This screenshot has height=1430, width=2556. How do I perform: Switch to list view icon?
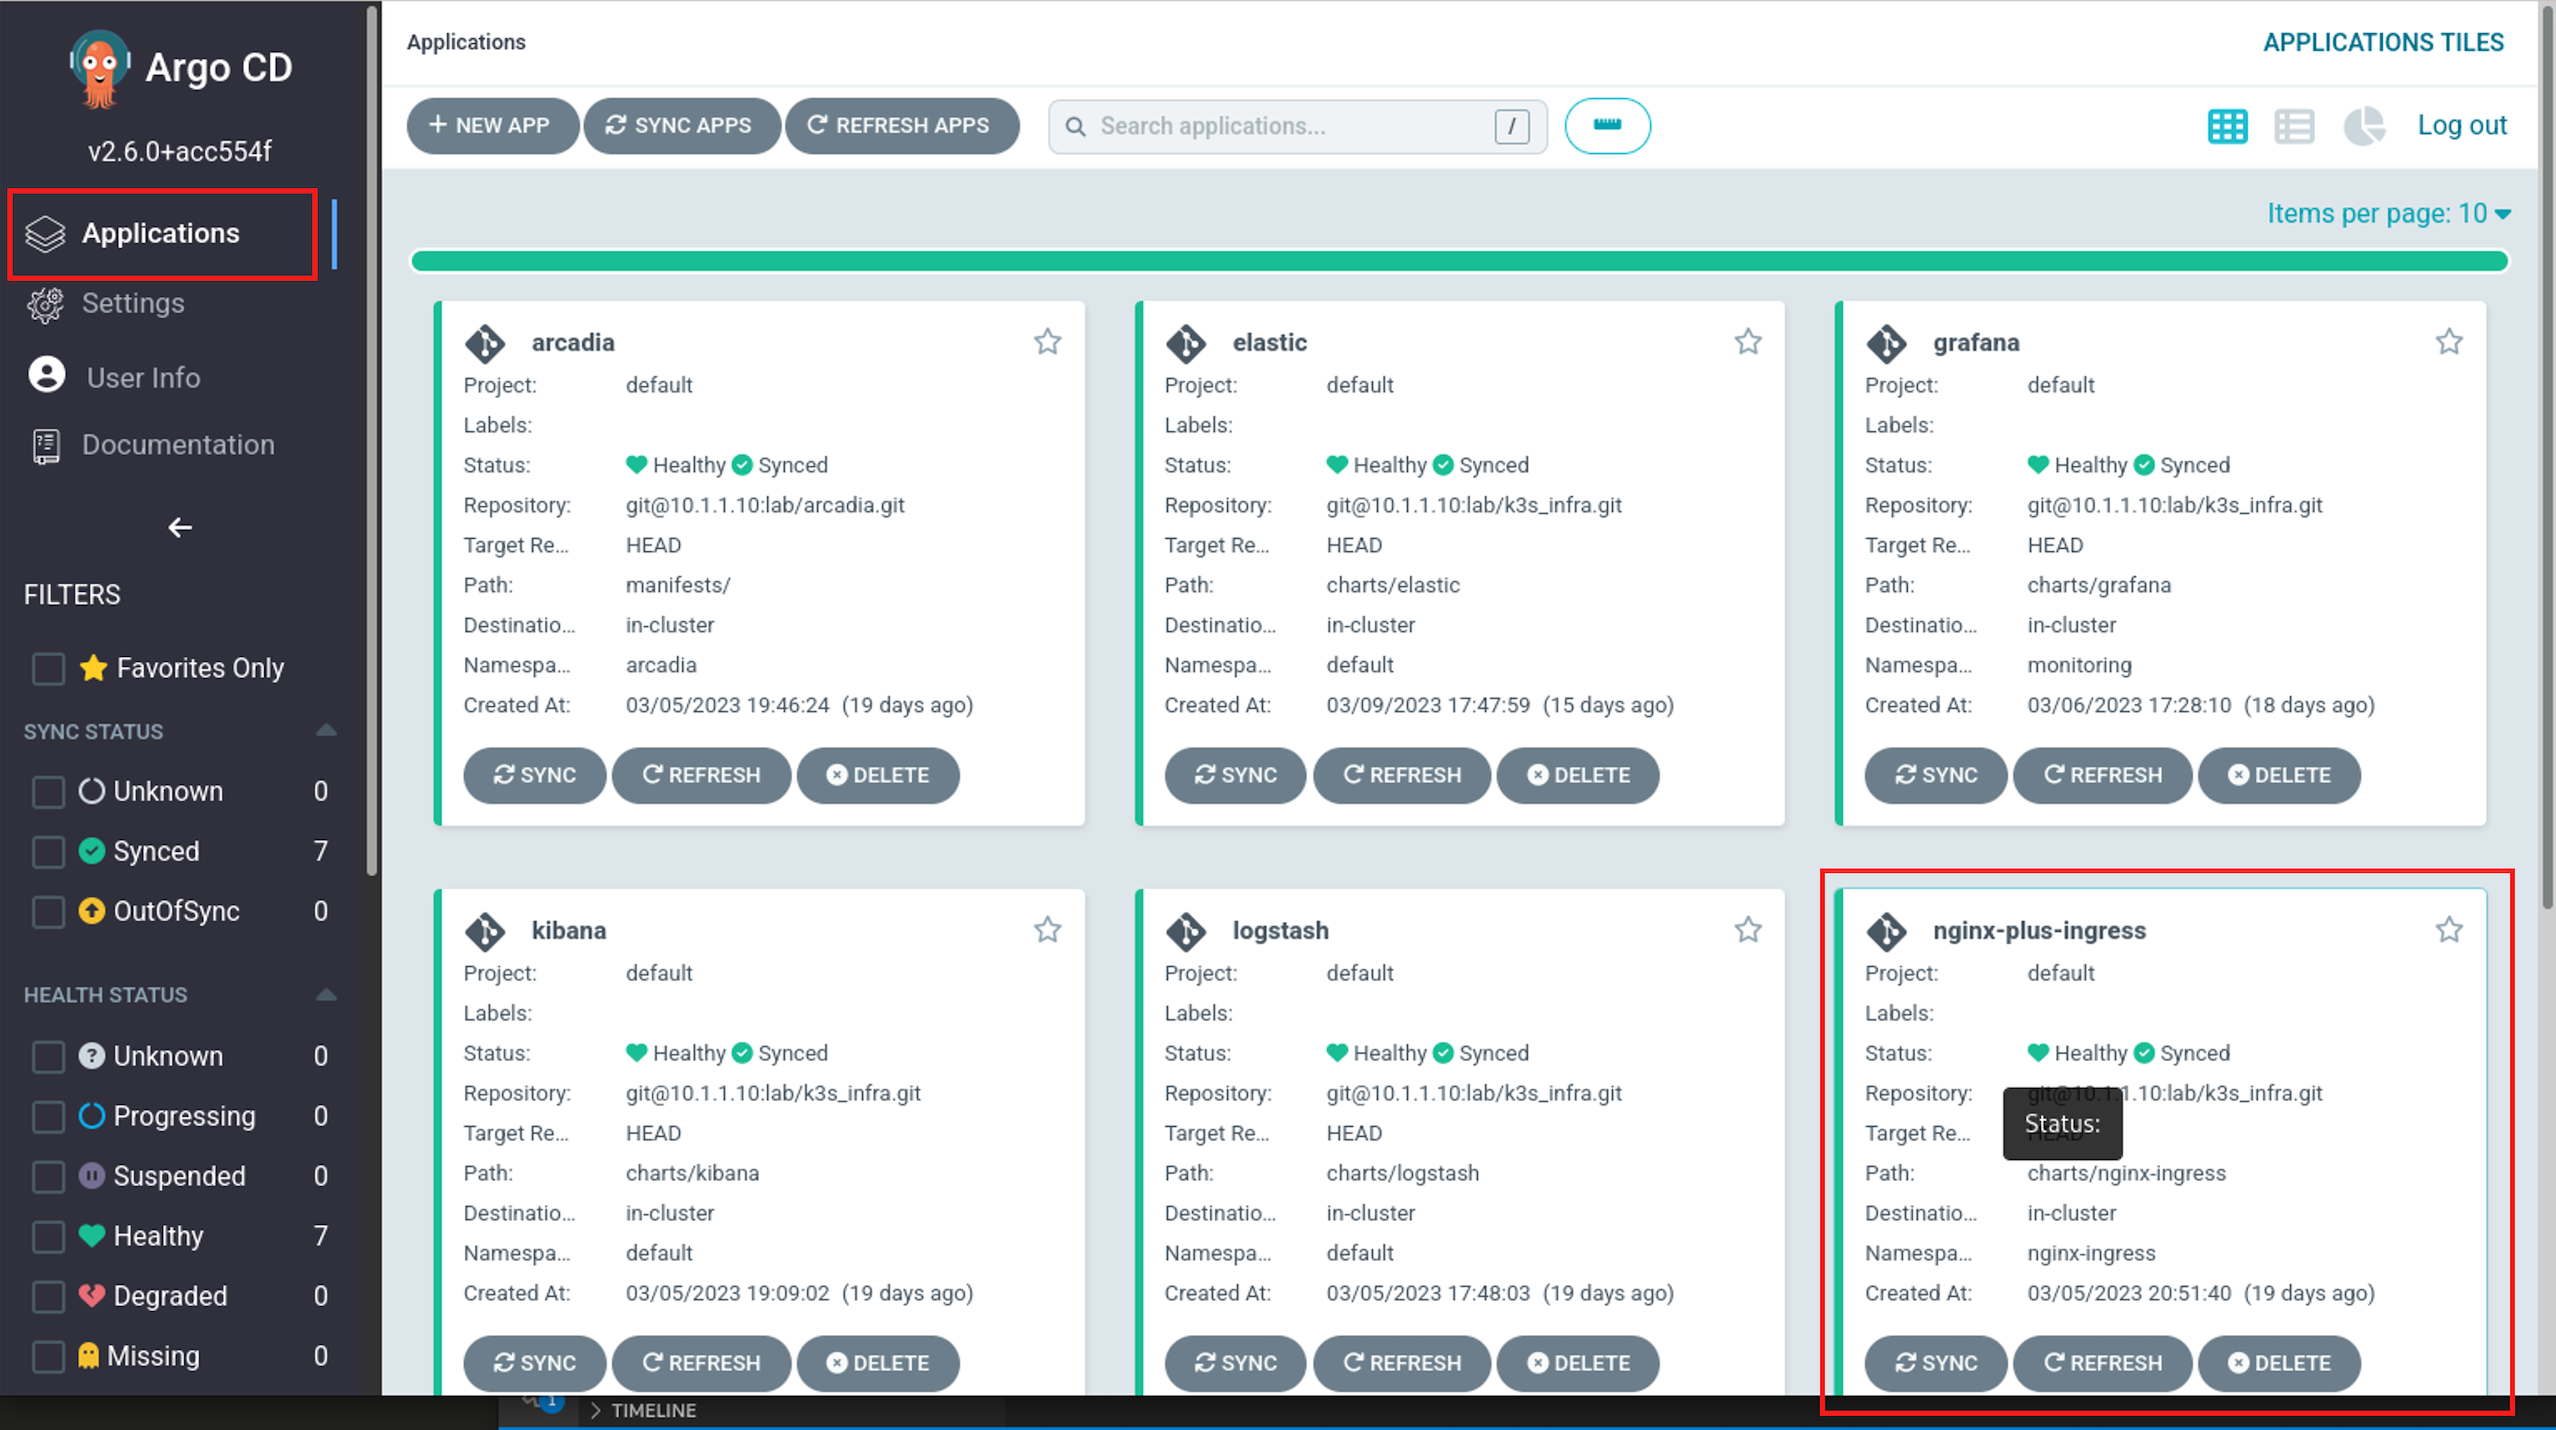click(x=2294, y=126)
